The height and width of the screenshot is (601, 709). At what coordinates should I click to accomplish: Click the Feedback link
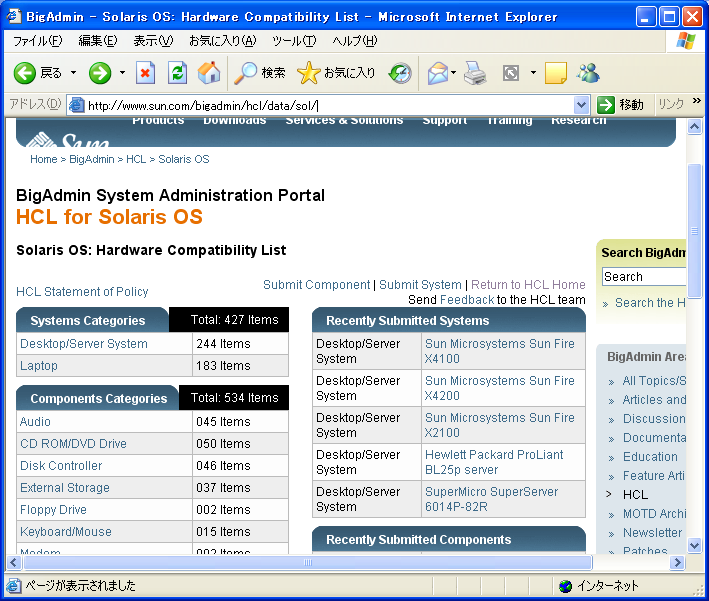(x=467, y=300)
